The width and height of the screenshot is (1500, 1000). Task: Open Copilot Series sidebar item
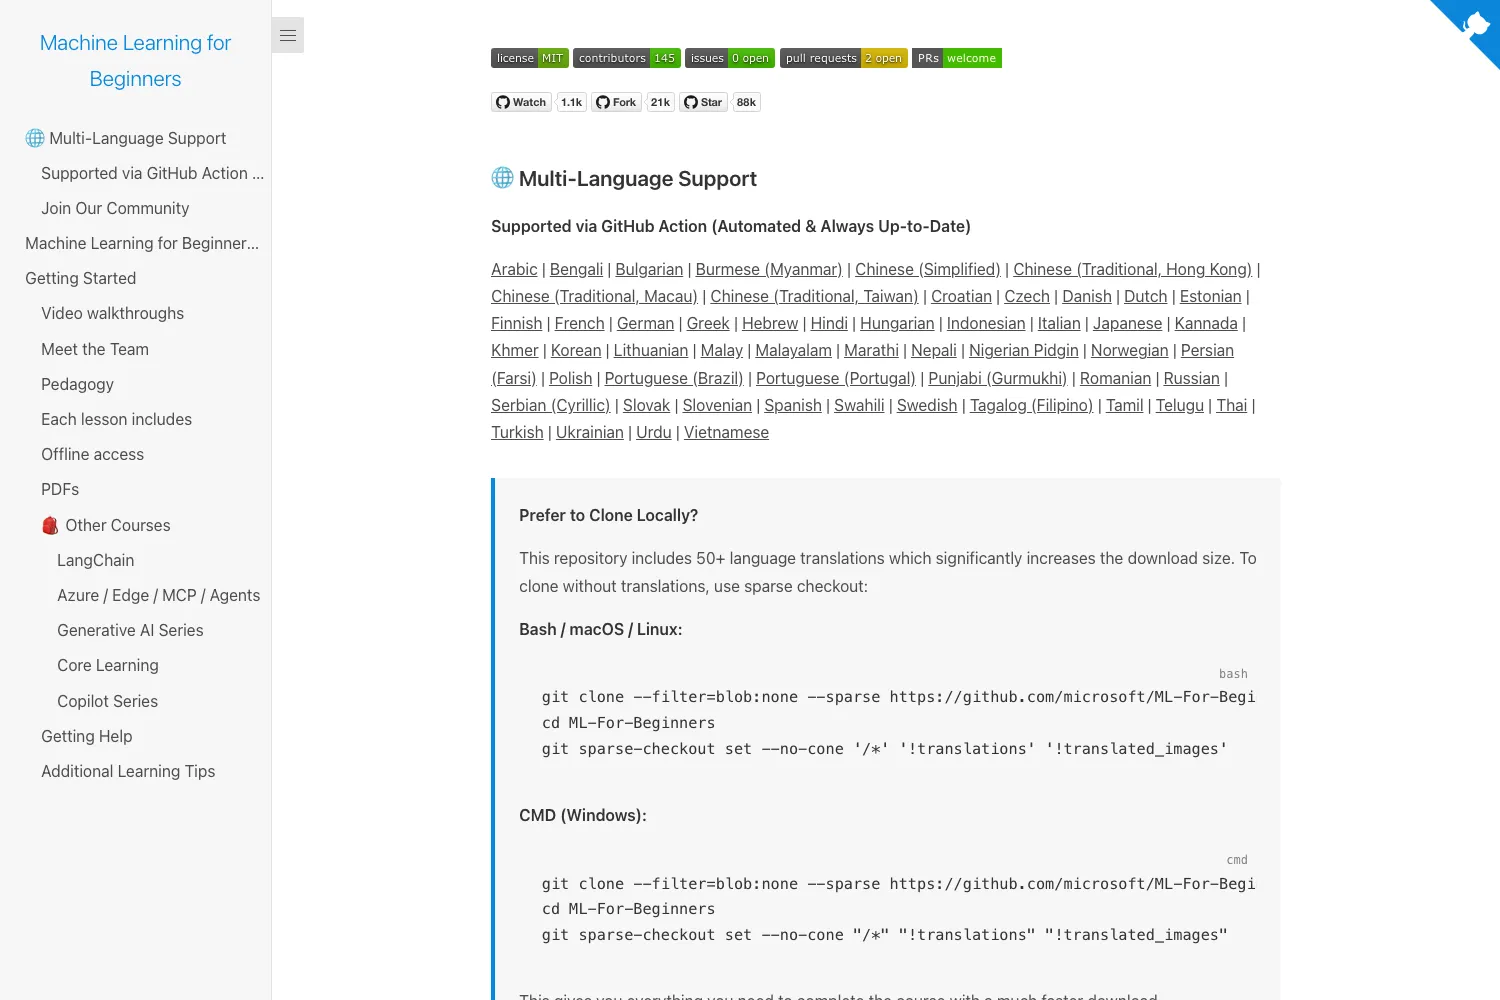point(107,701)
